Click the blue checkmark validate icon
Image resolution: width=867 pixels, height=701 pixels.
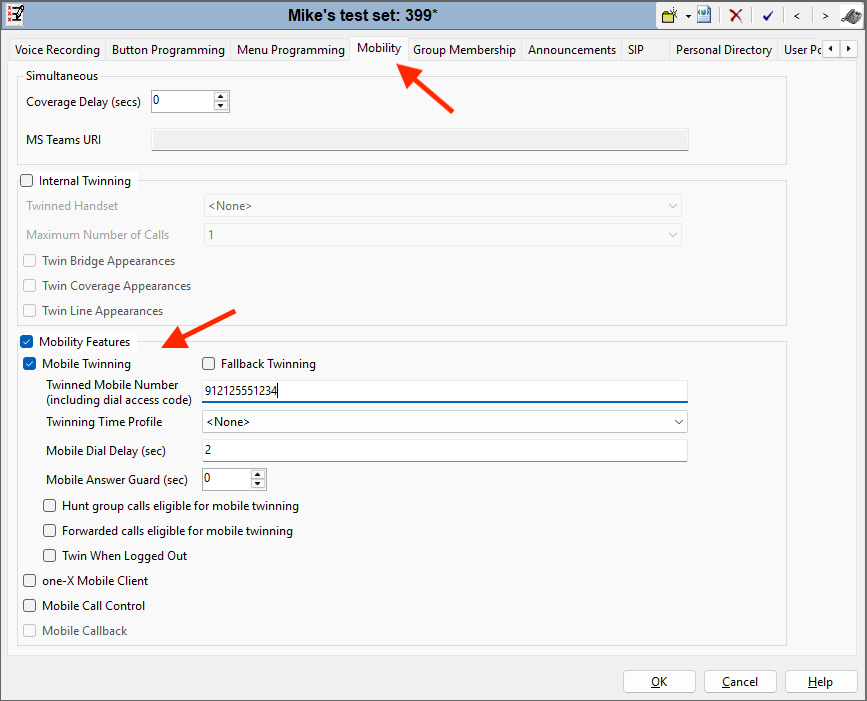click(767, 16)
